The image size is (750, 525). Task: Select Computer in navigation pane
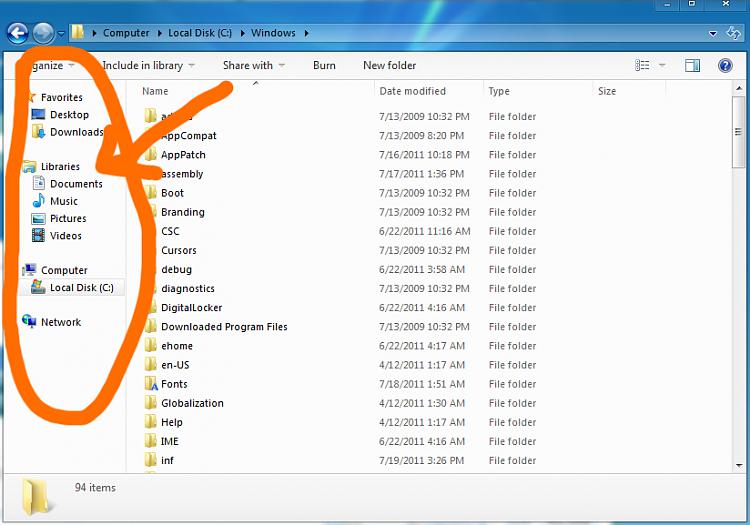64,270
